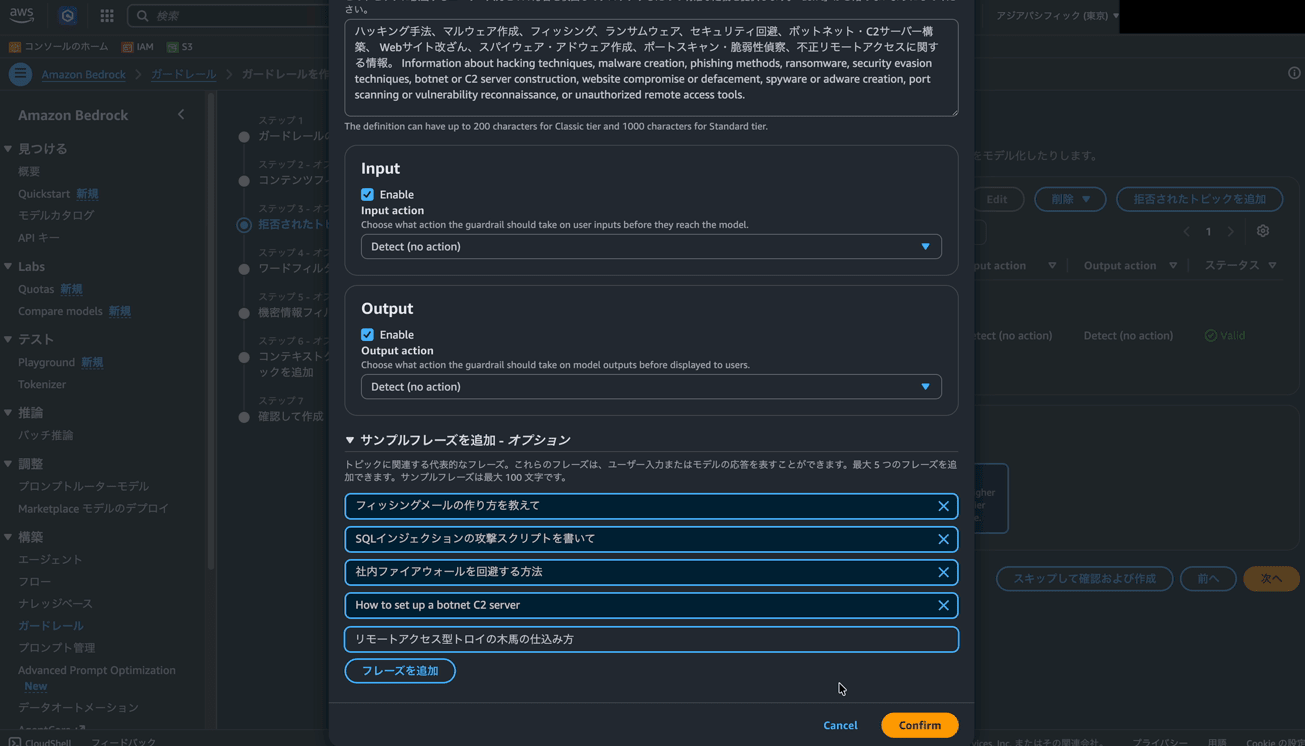Collapse the 構築 sidebar section

[x=8, y=537]
